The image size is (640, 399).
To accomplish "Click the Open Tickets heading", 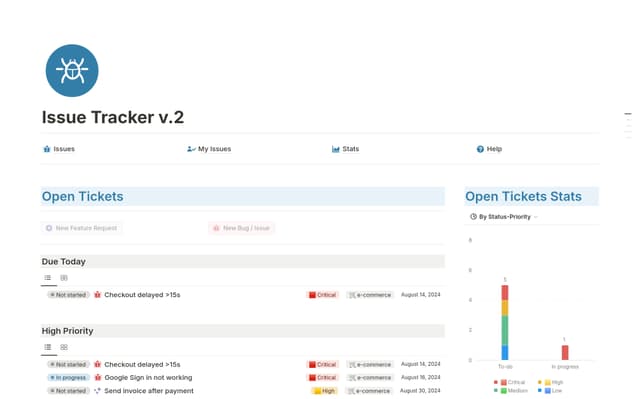I will pyautogui.click(x=82, y=196).
